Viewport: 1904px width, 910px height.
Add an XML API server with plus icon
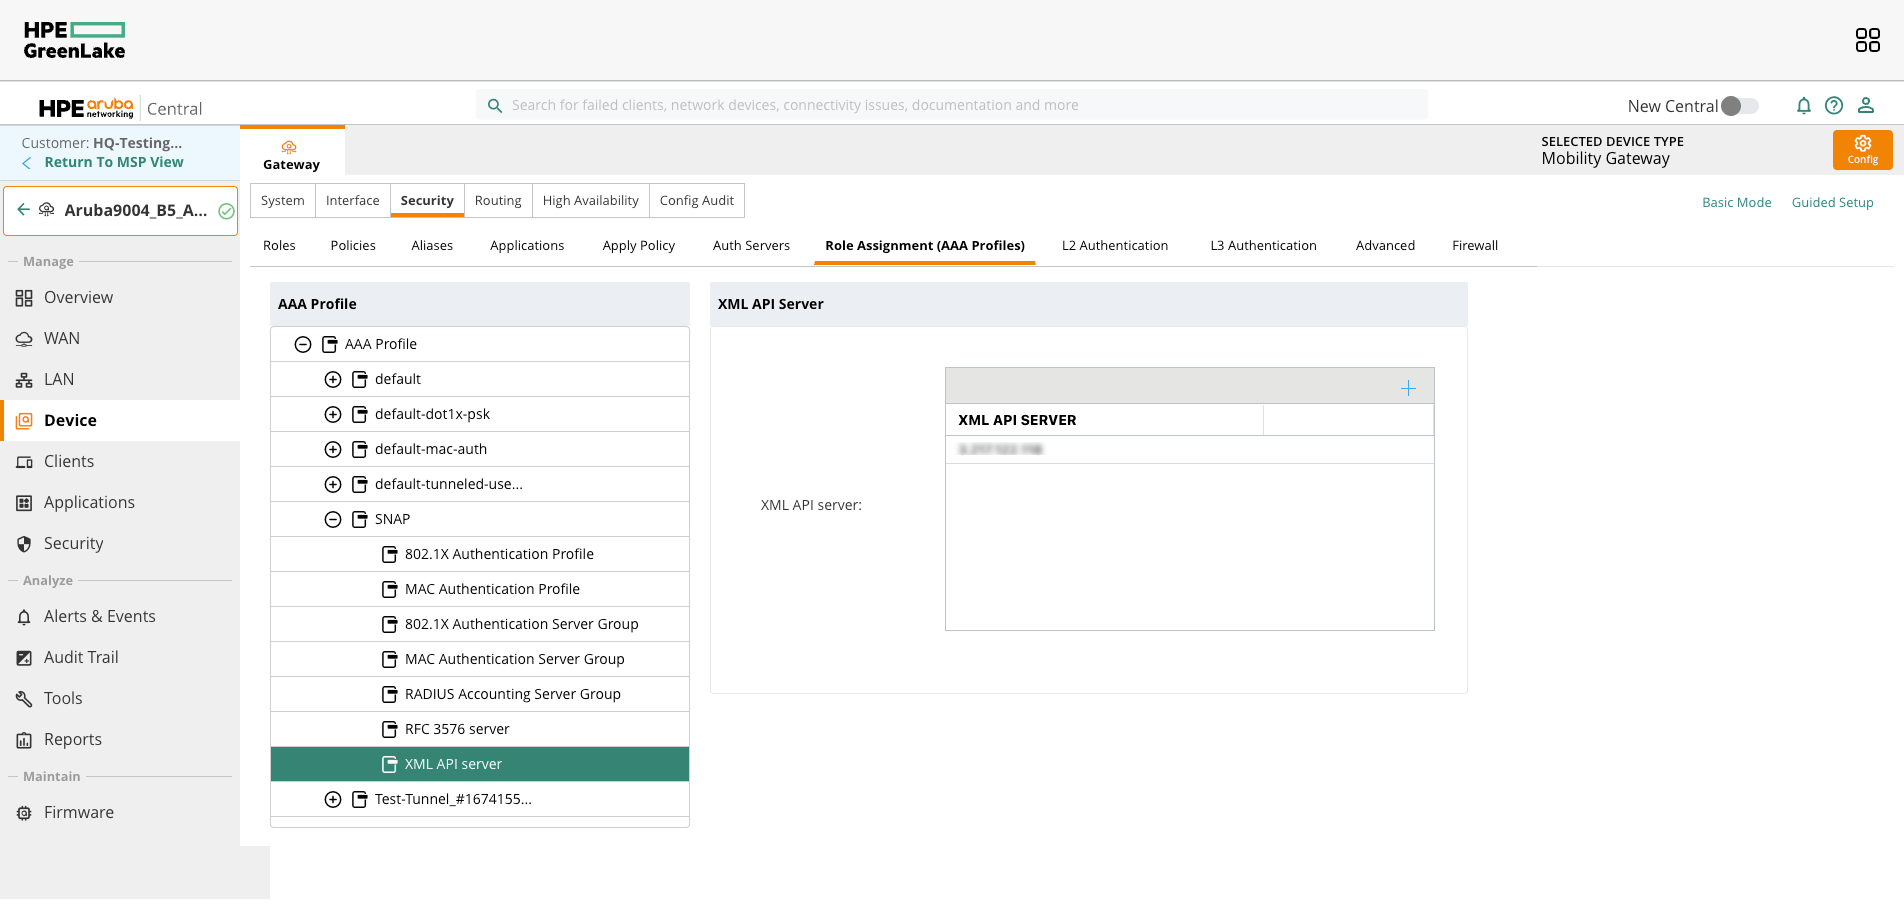[1408, 388]
